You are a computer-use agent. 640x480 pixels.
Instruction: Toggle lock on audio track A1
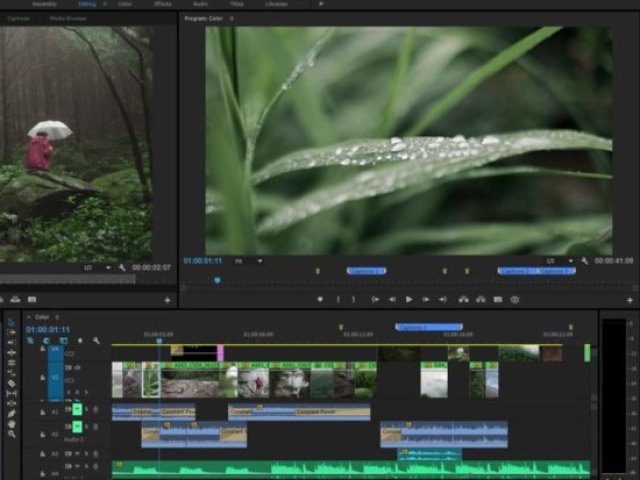[42, 412]
